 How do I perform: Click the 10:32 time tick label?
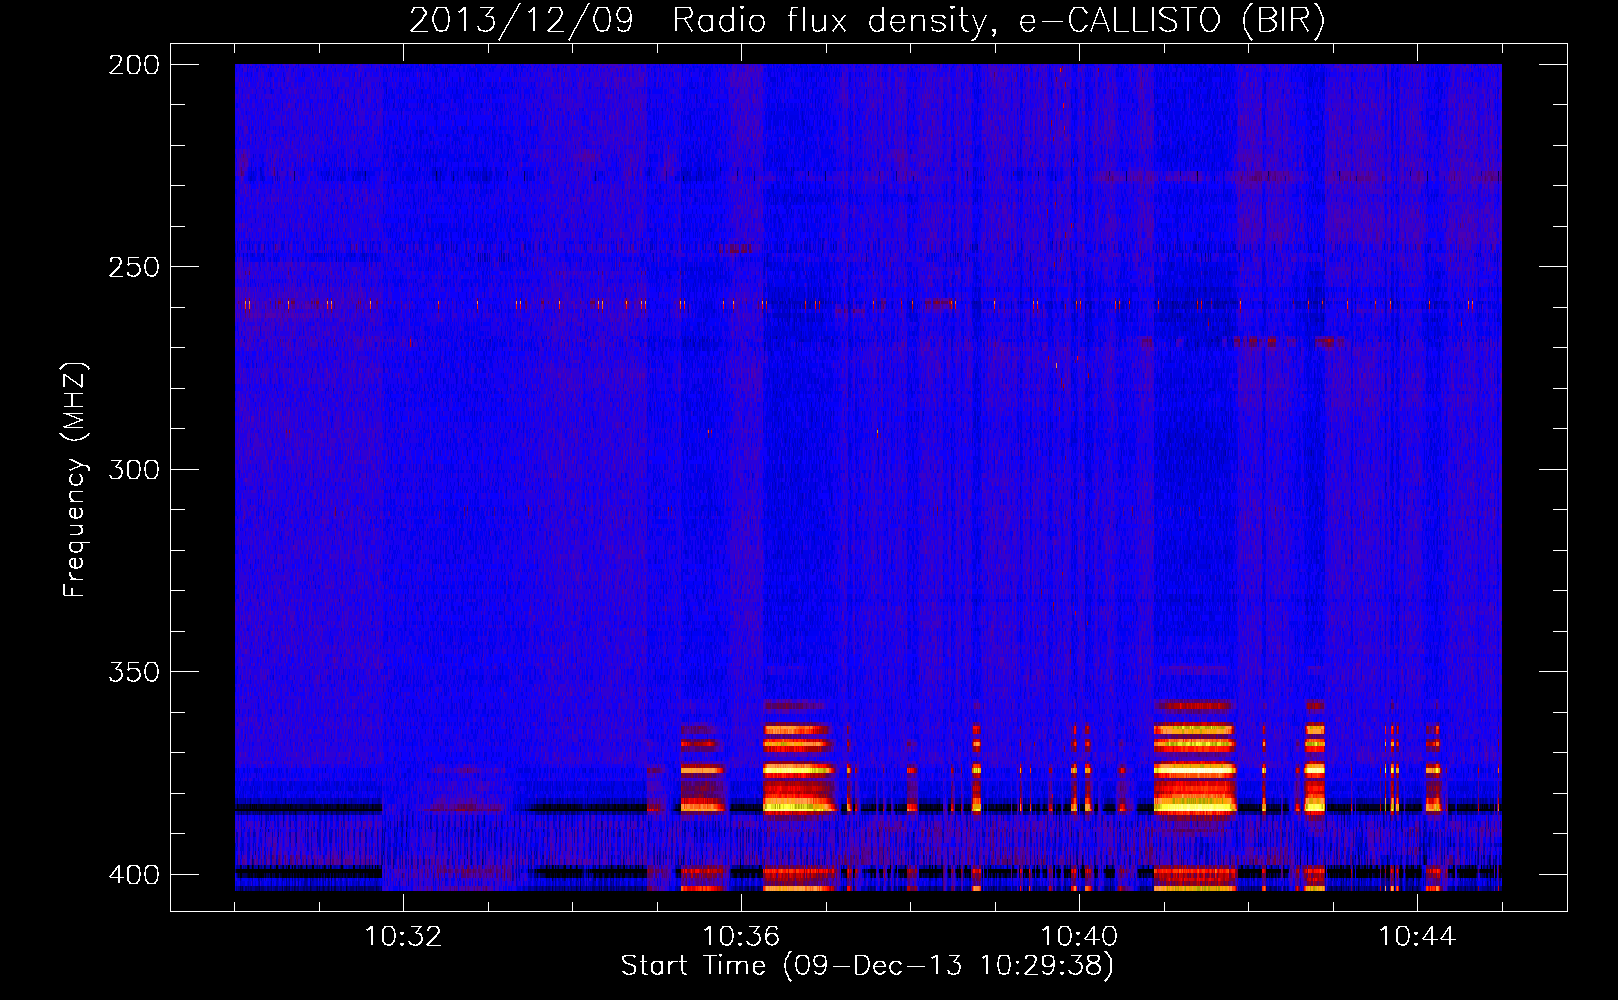[403, 937]
